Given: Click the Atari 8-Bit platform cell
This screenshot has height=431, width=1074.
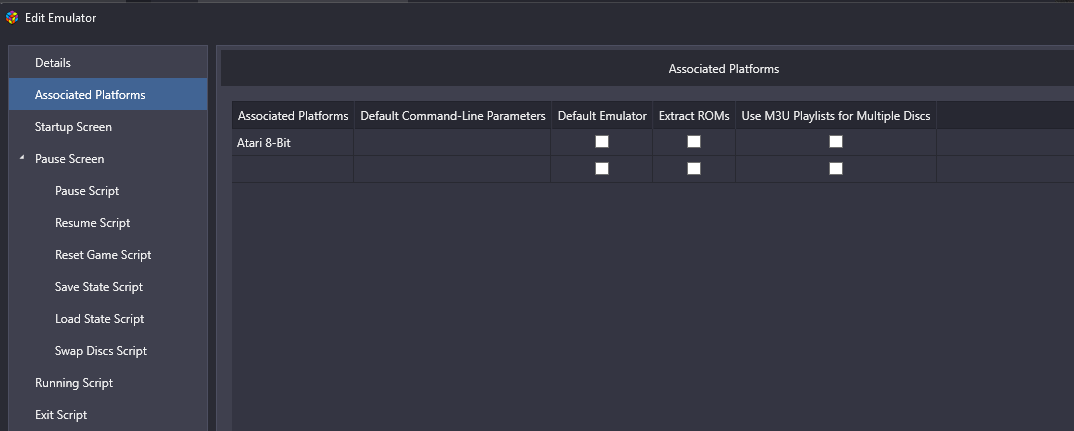Looking at the screenshot, I should (x=292, y=143).
